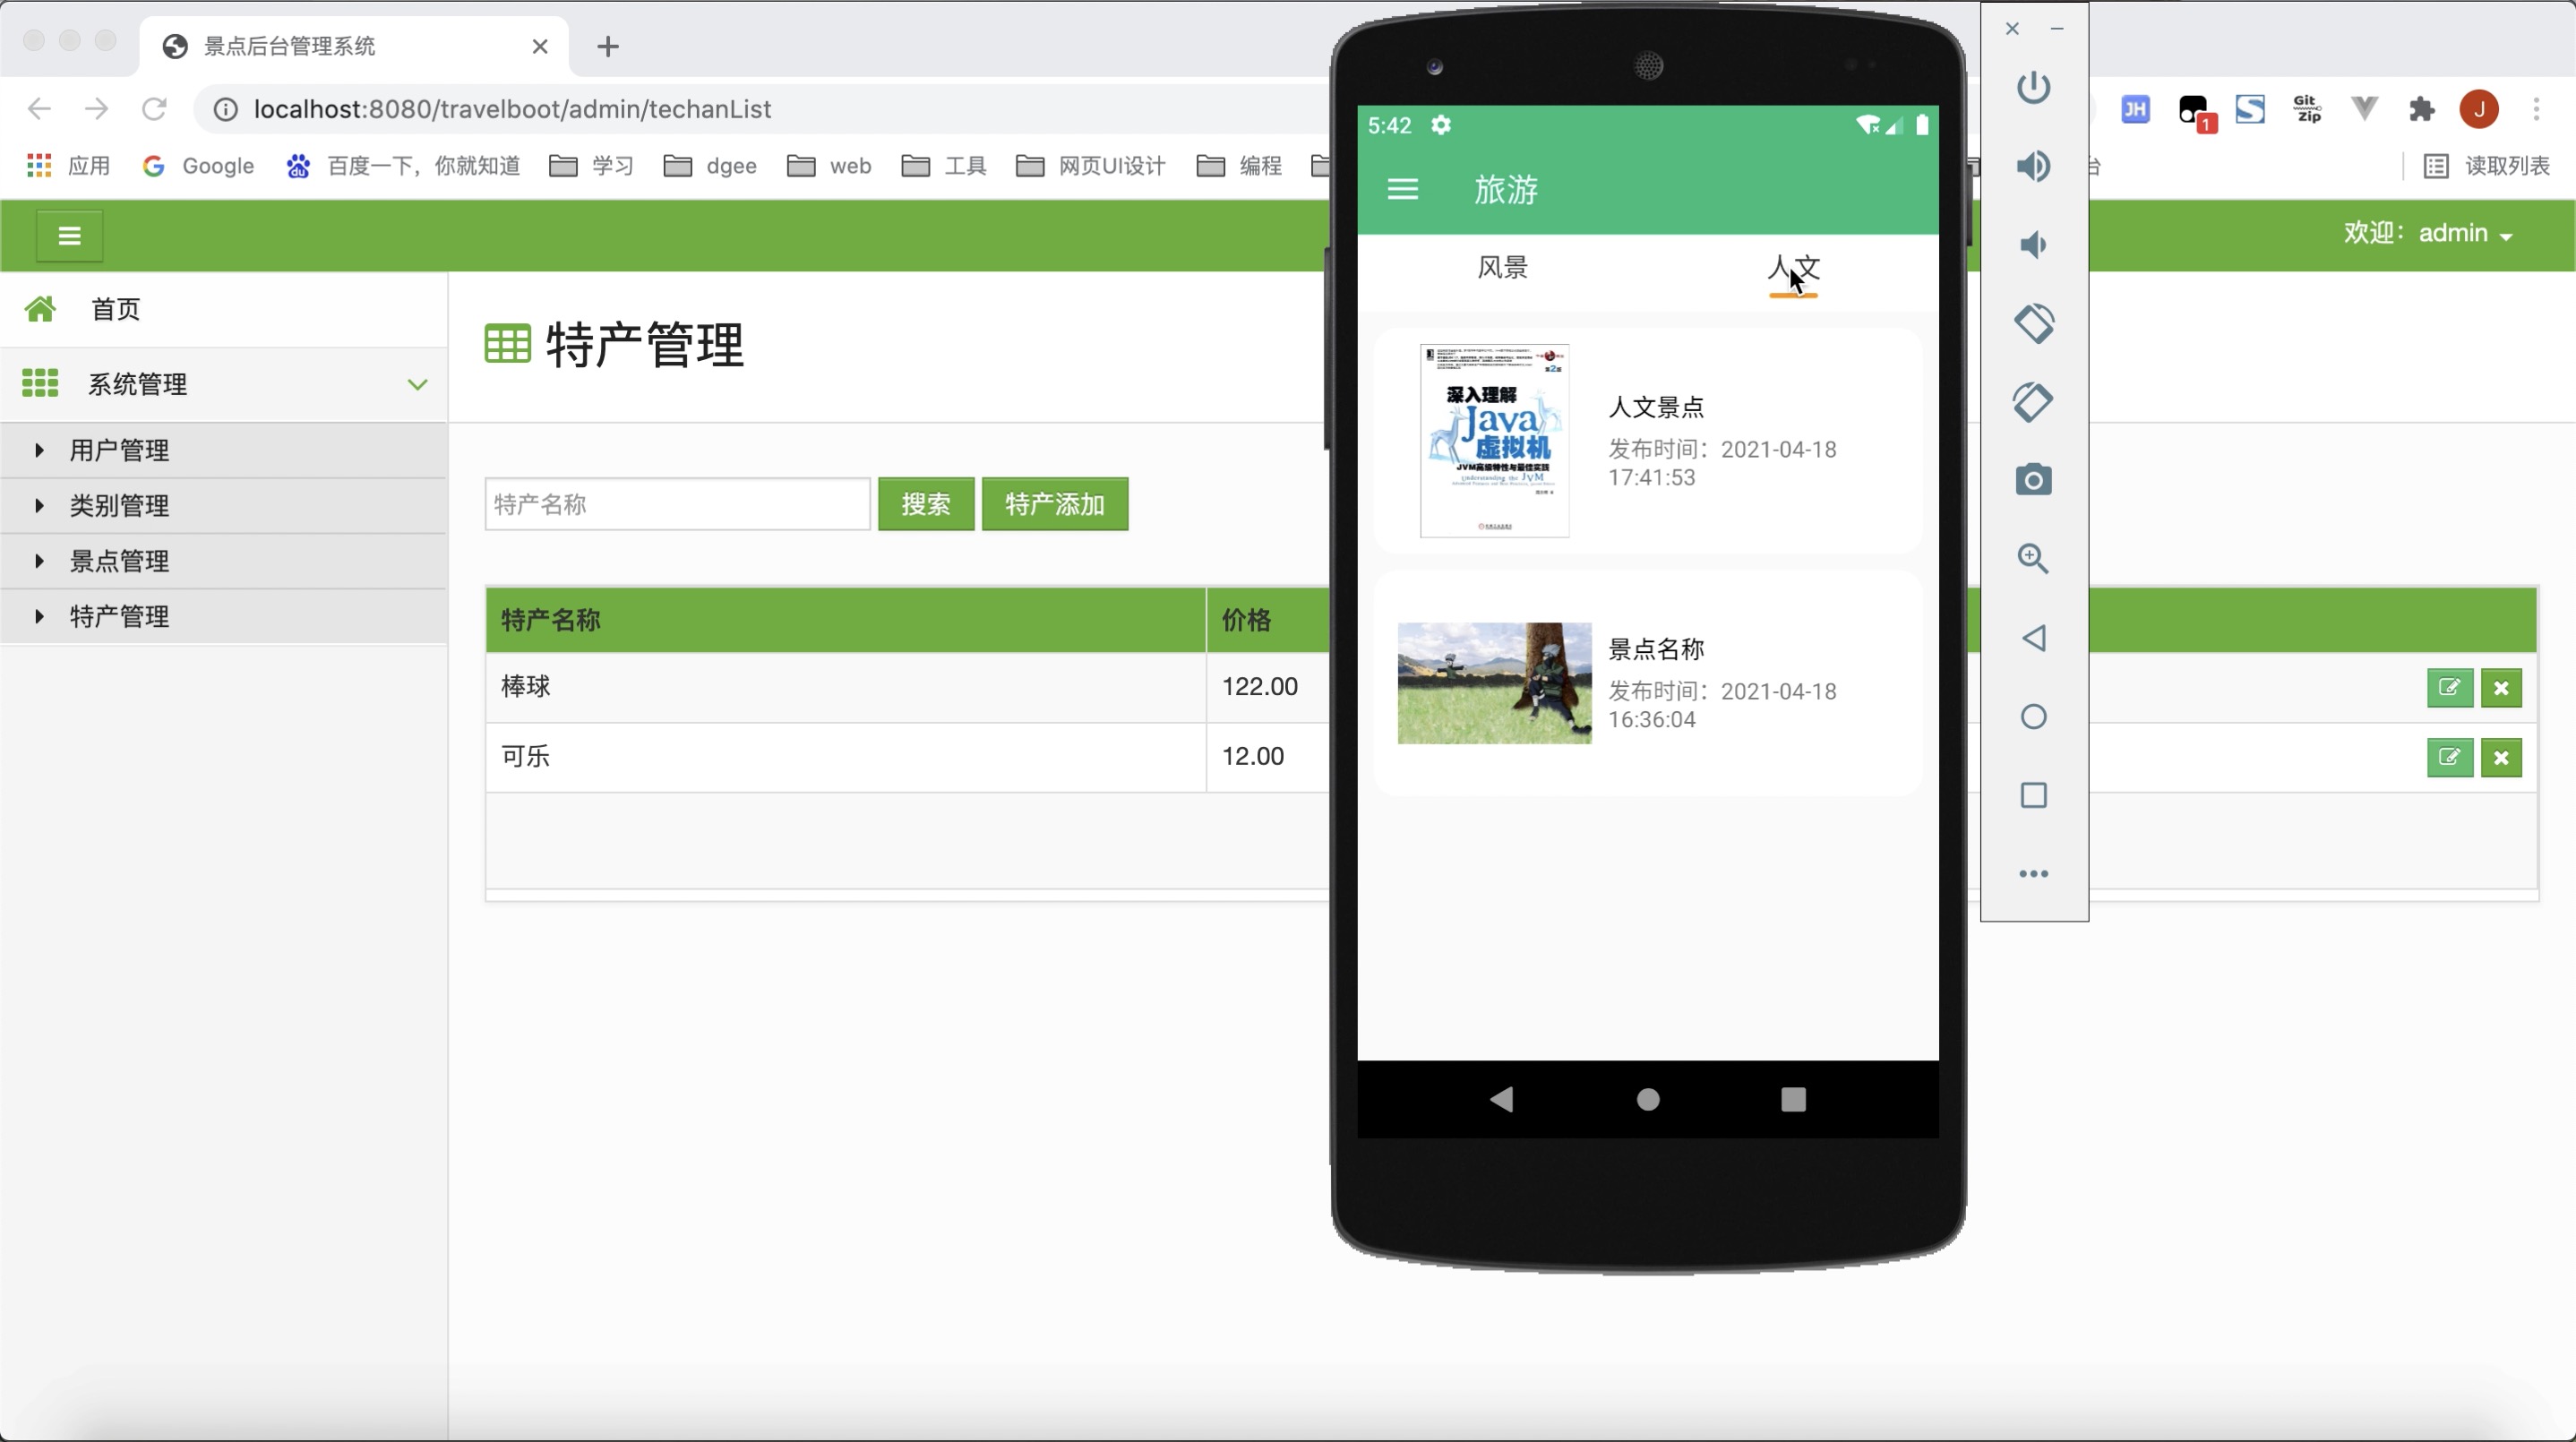Click the 搜索 button in 特产管理

925,504
